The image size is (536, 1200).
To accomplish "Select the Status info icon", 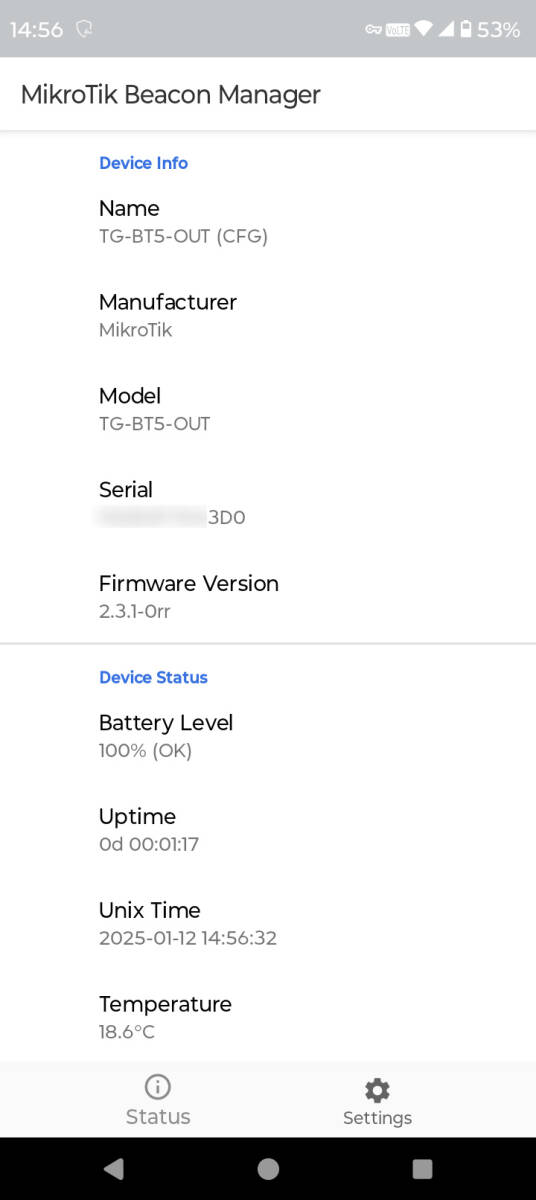I will point(158,1086).
